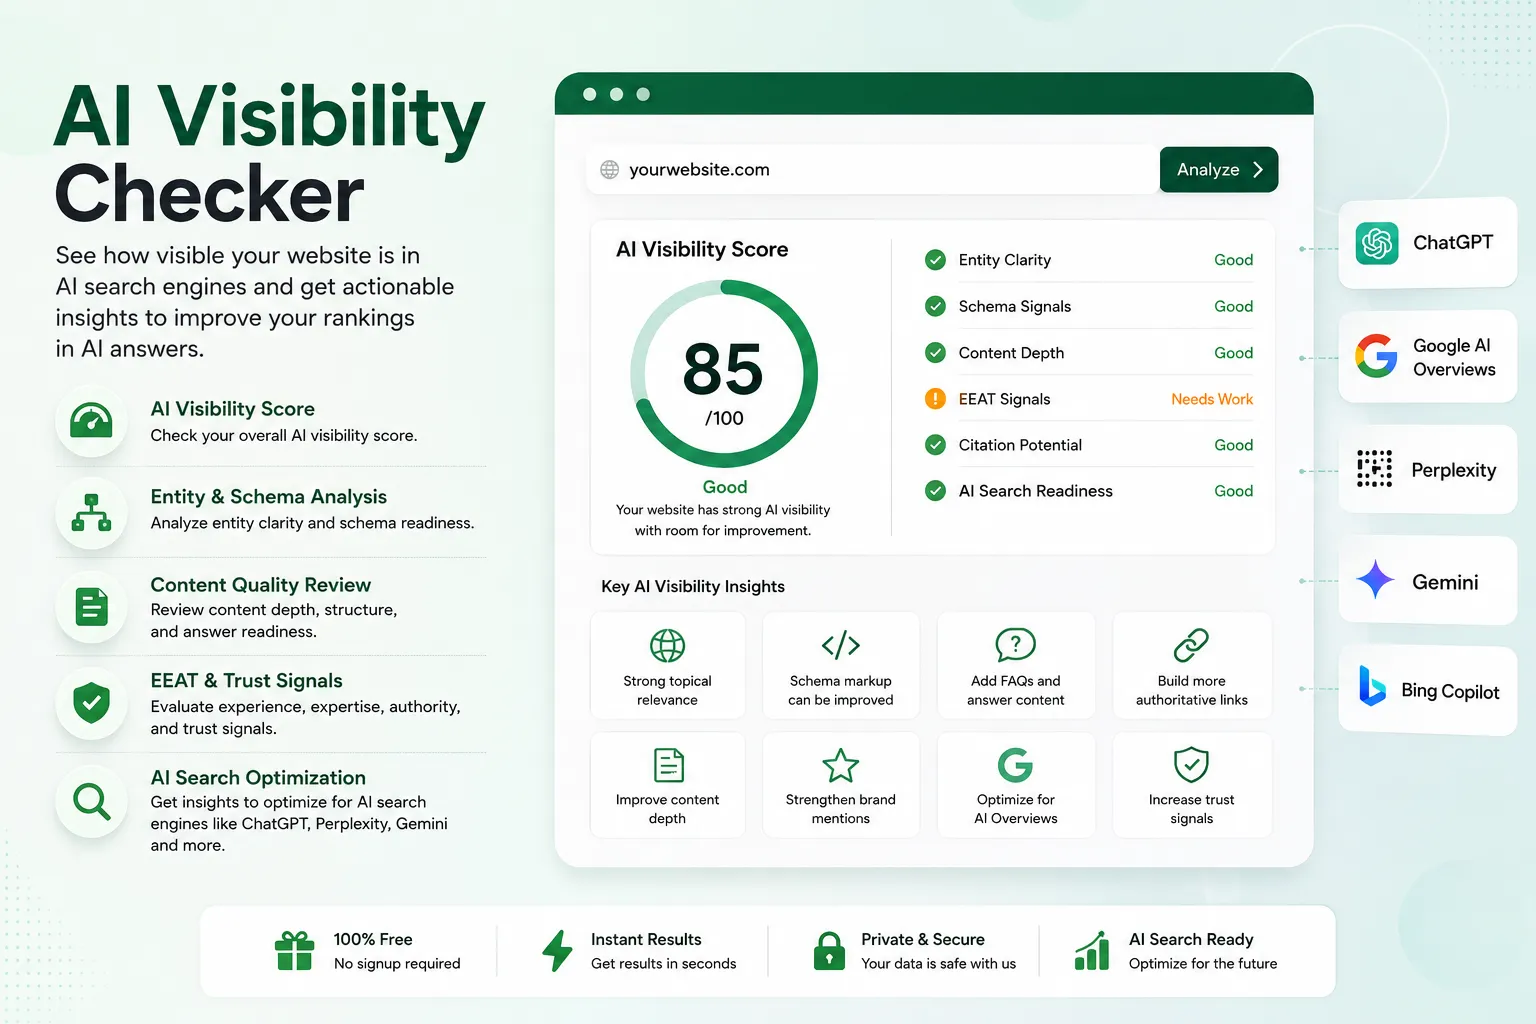Click the Content Quality Review document icon
This screenshot has height=1024, width=1536.
click(x=91, y=607)
